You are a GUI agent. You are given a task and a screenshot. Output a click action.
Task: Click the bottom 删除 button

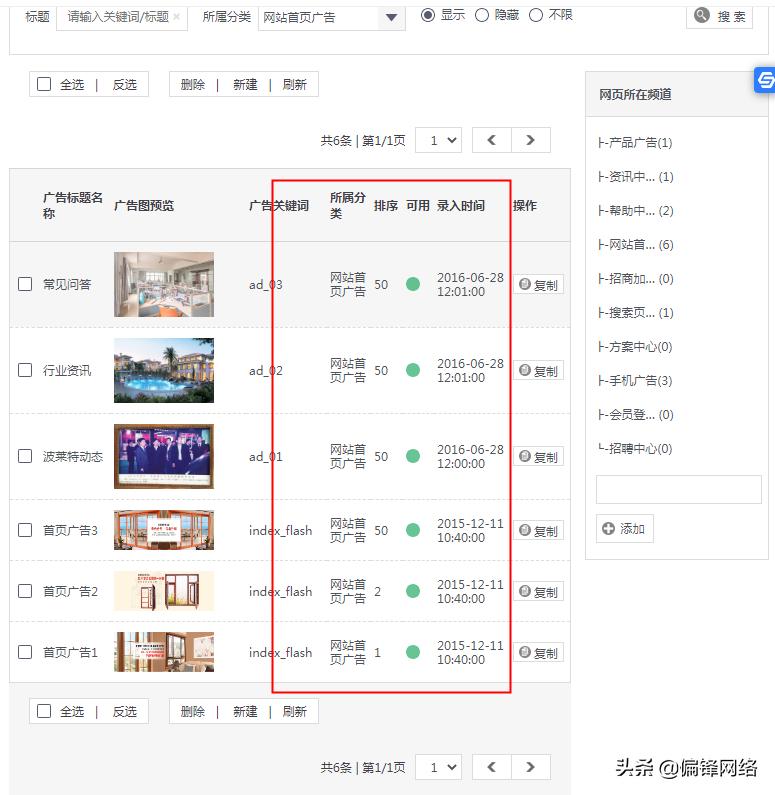193,712
